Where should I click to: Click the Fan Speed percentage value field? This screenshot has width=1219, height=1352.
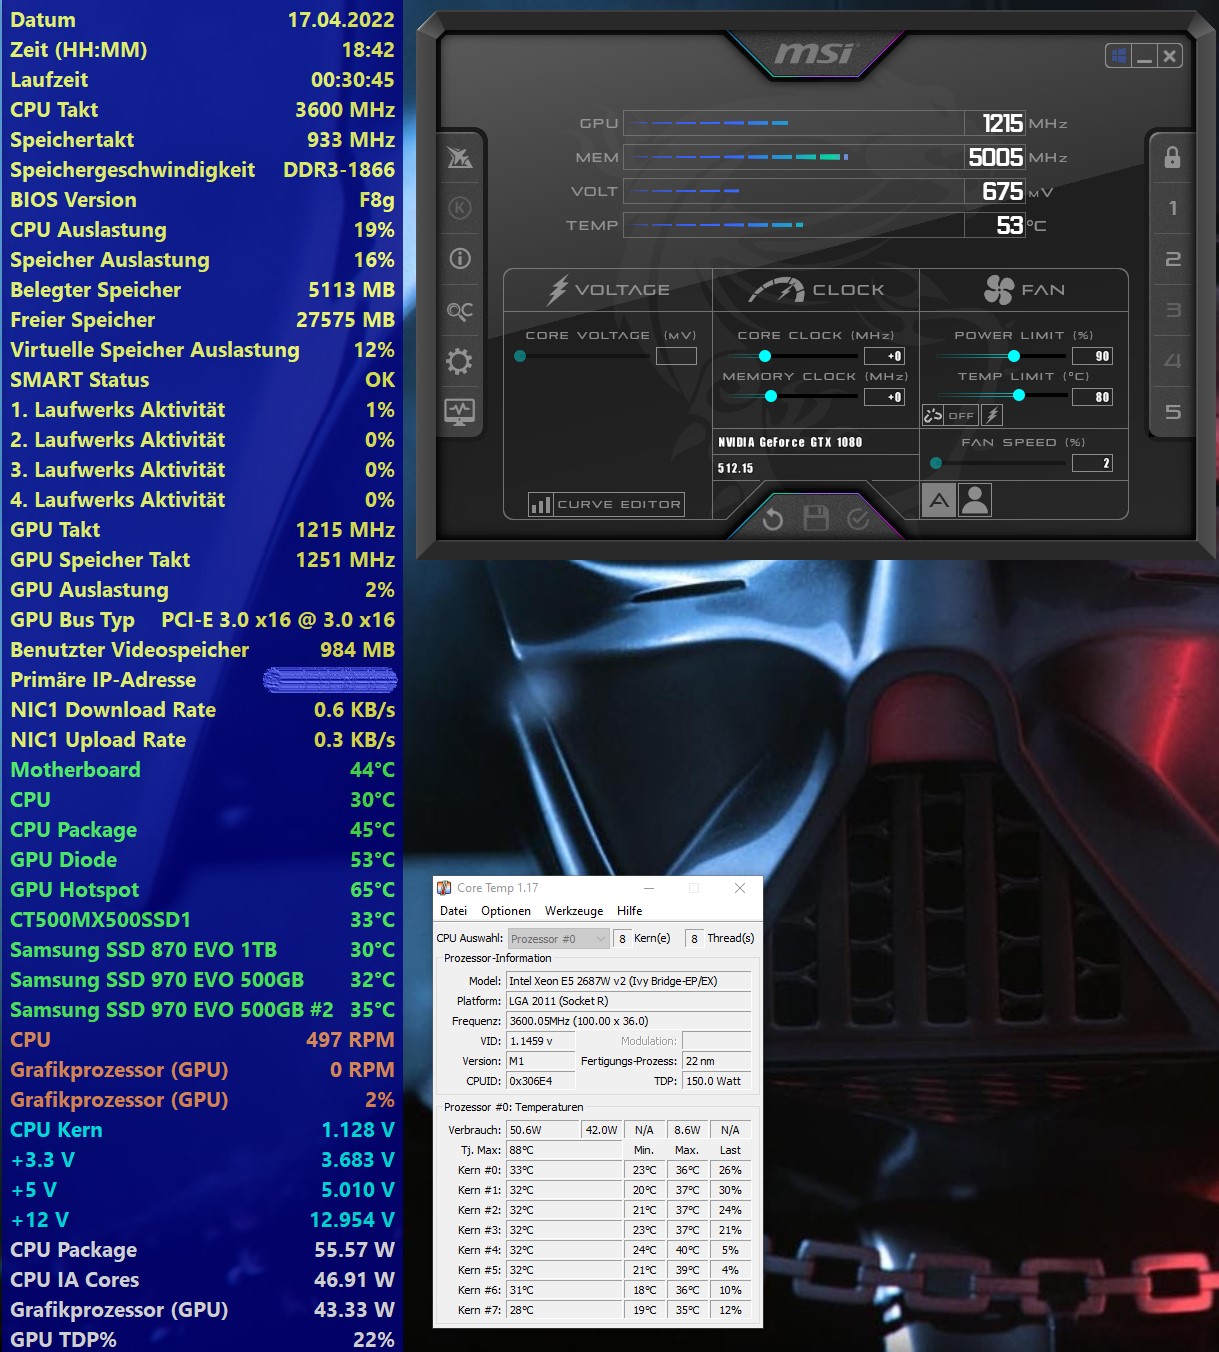click(x=1091, y=462)
